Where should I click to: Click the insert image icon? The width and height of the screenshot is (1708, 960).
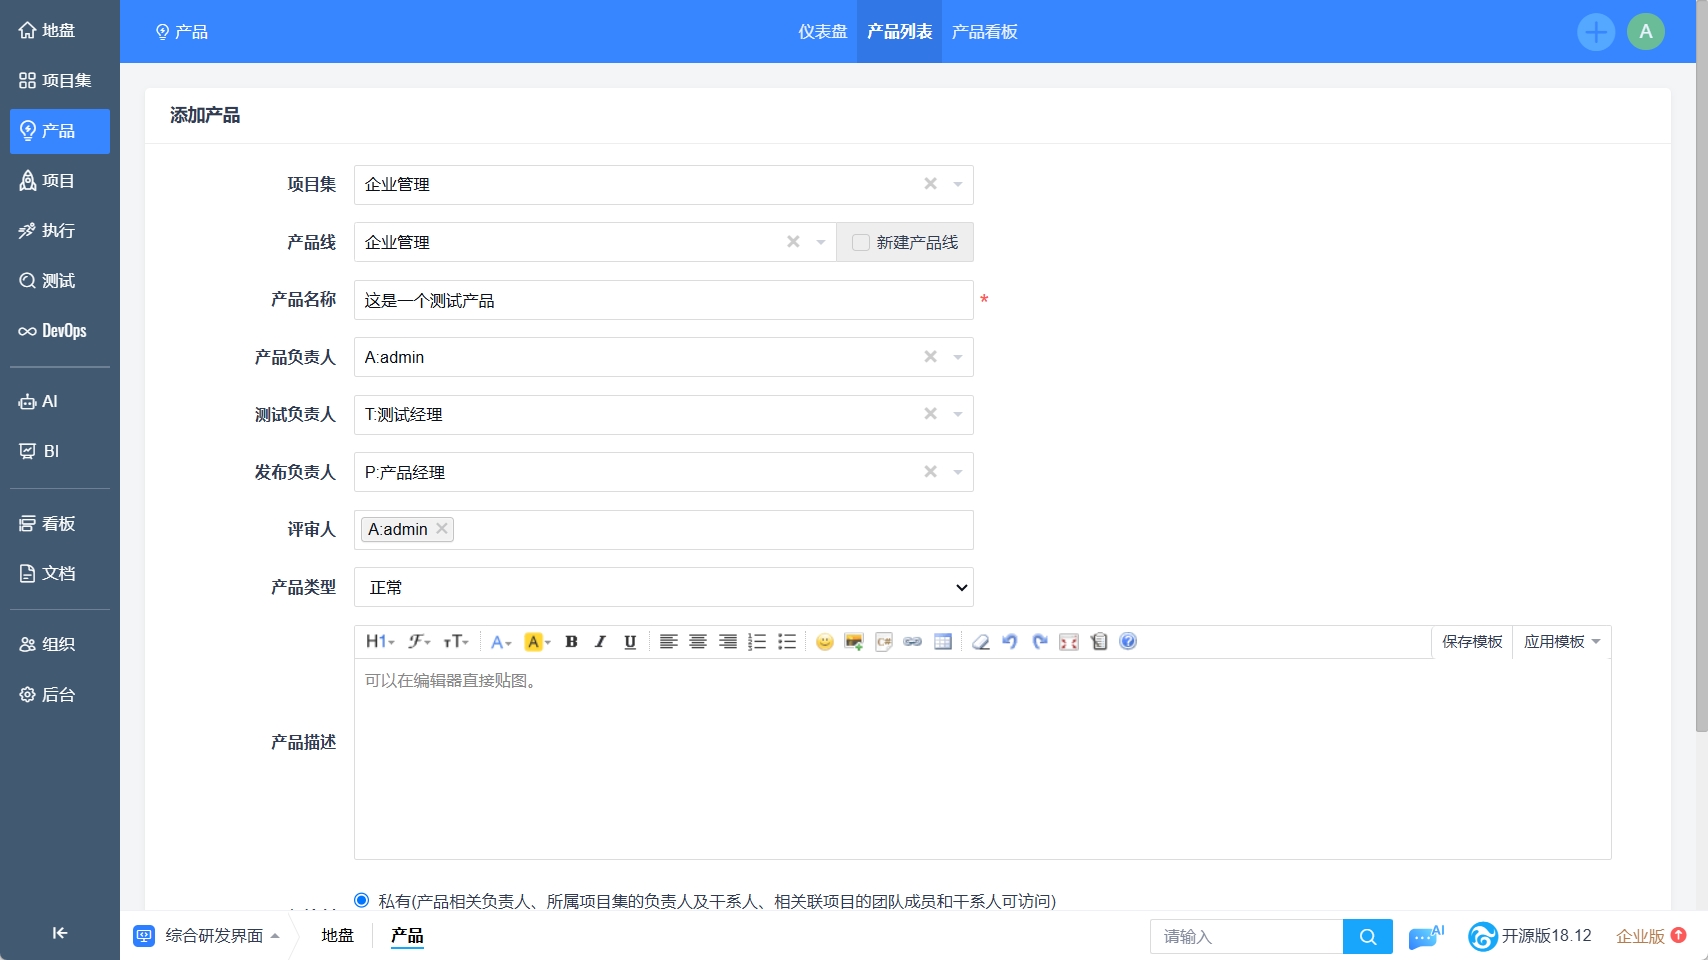pos(853,642)
